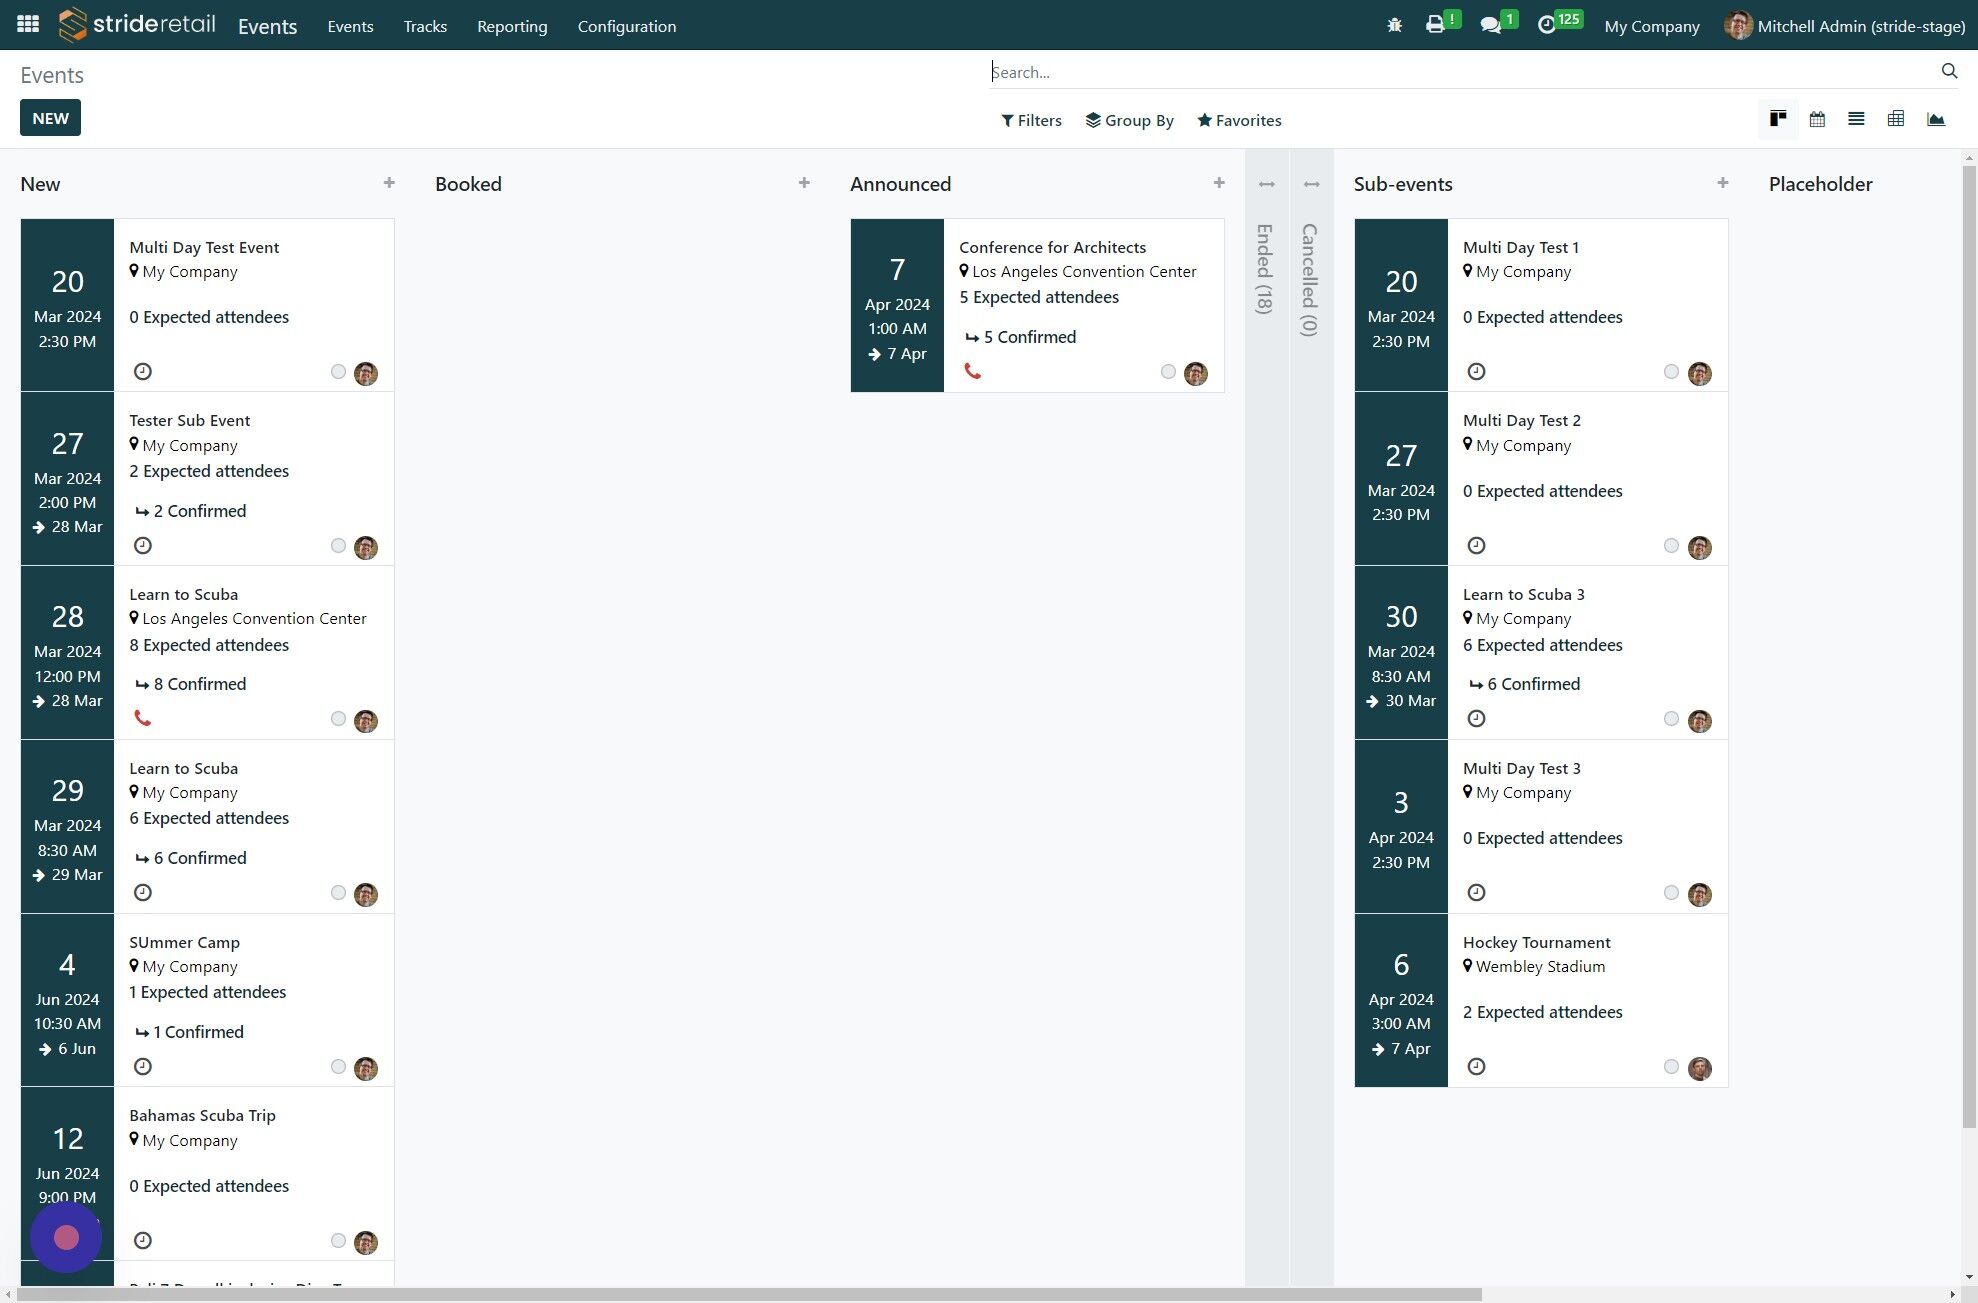Open the apps grid menu

pyautogui.click(x=28, y=24)
